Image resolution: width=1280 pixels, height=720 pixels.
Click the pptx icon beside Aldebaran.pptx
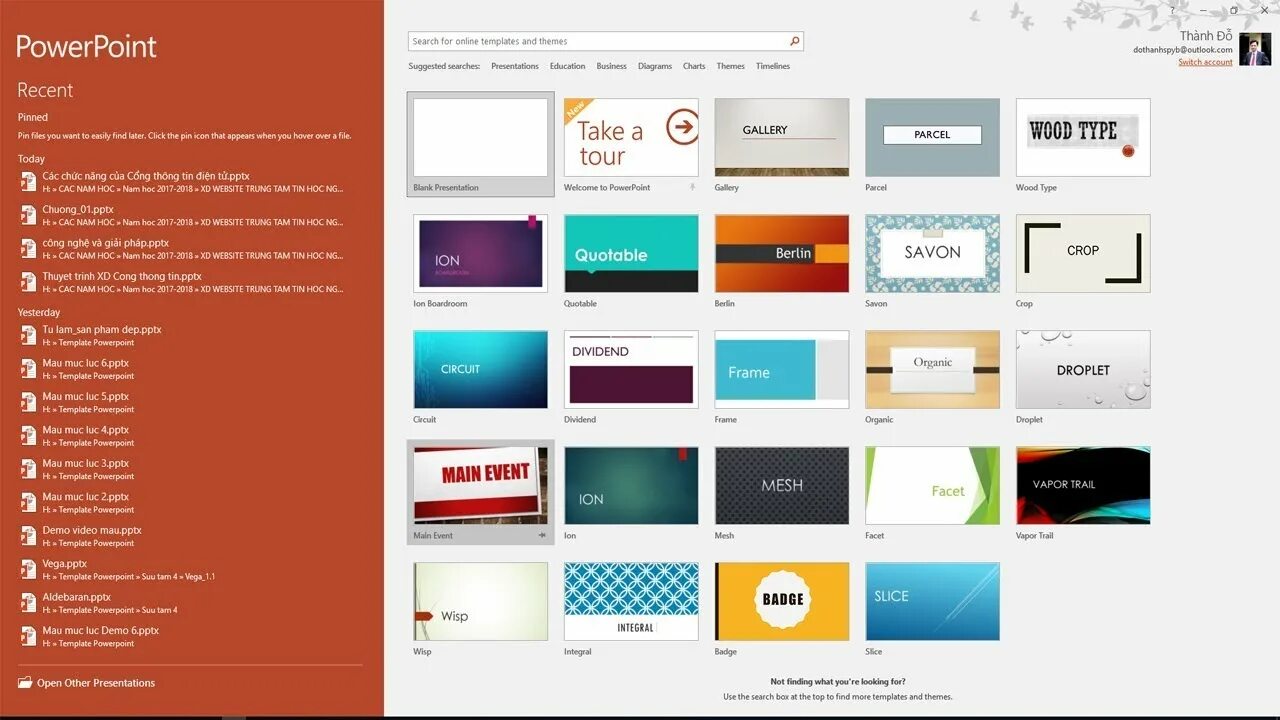coord(28,603)
